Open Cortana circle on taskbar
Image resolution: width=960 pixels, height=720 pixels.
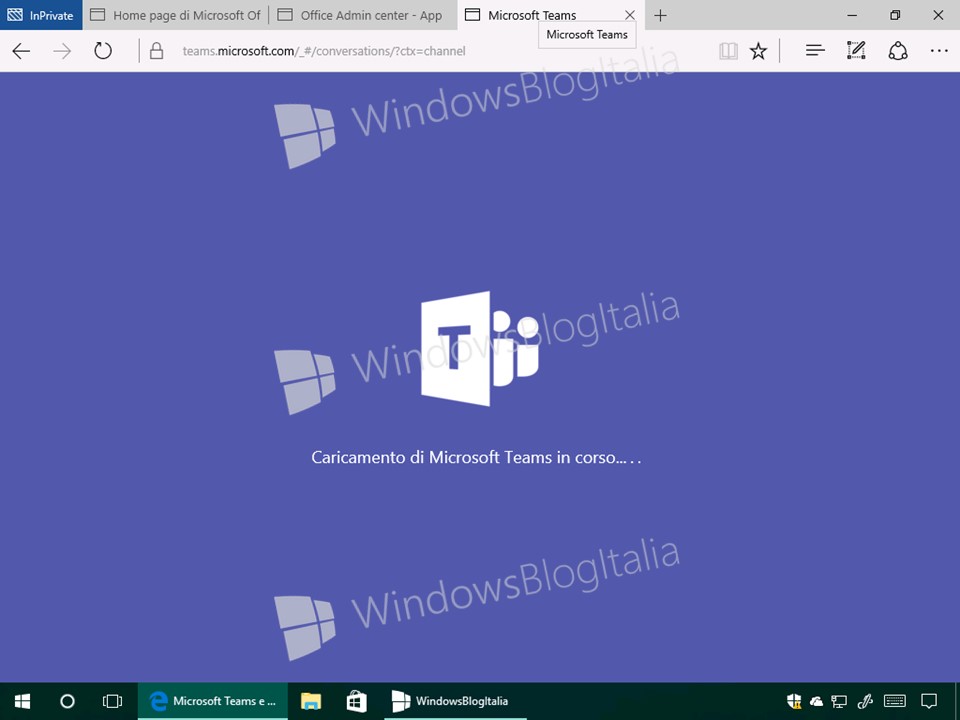coord(67,701)
